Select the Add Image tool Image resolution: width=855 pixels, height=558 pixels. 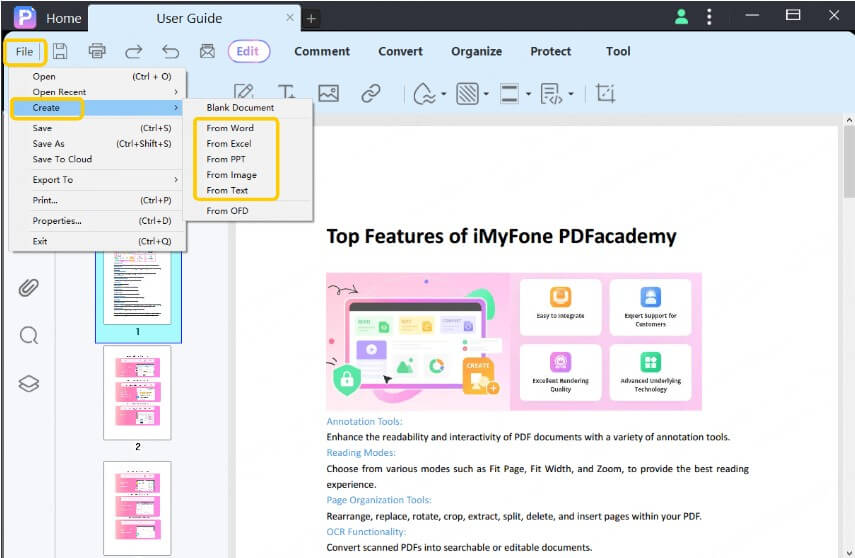pos(328,93)
